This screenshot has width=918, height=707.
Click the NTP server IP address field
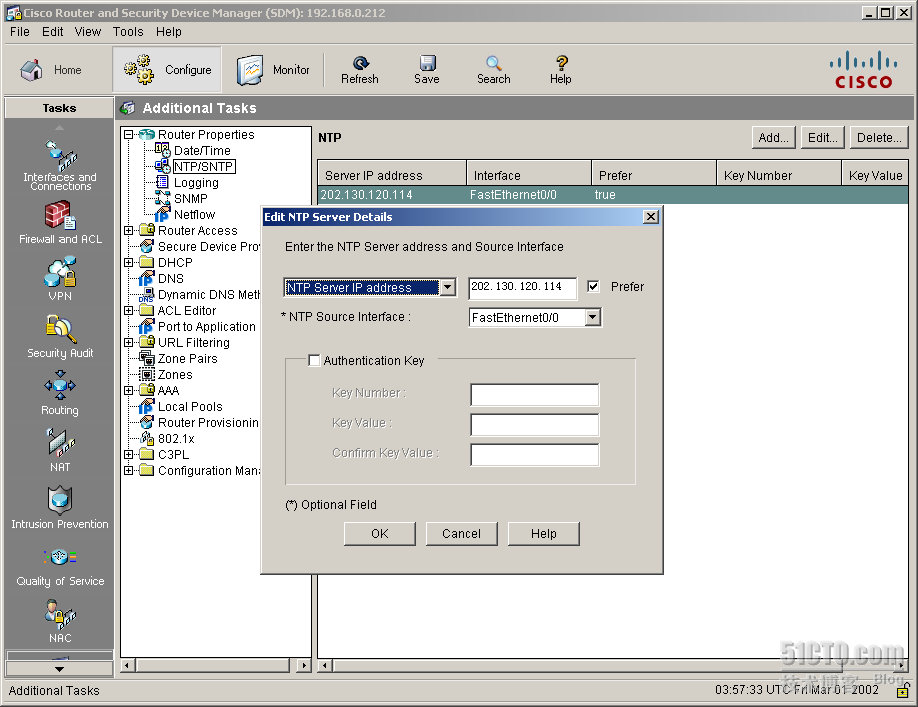[x=523, y=287]
